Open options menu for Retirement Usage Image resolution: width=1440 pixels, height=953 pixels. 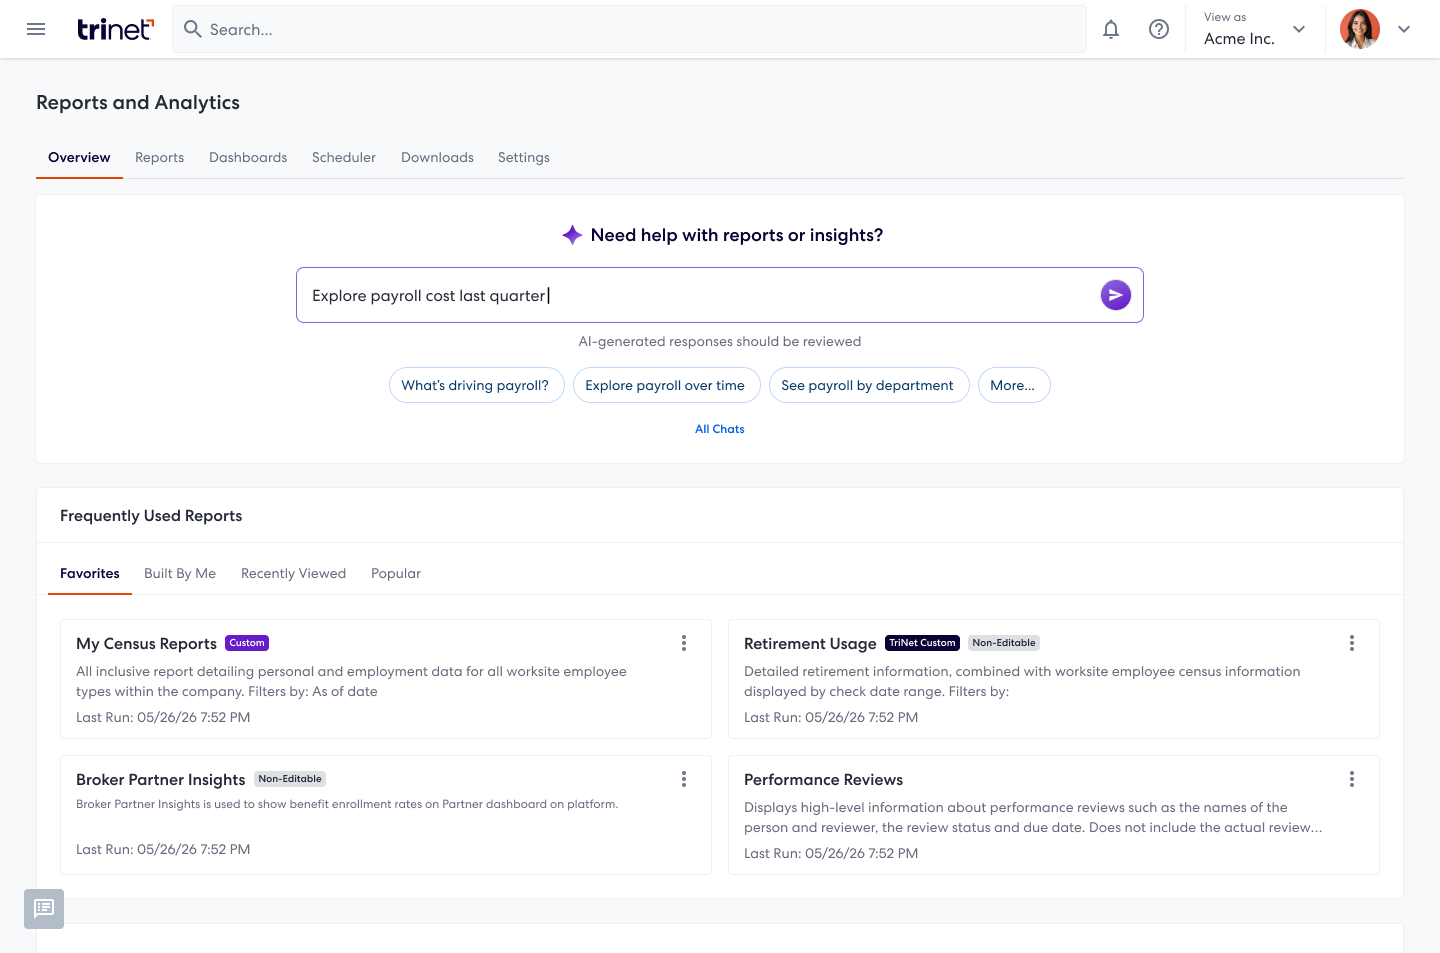1352,643
